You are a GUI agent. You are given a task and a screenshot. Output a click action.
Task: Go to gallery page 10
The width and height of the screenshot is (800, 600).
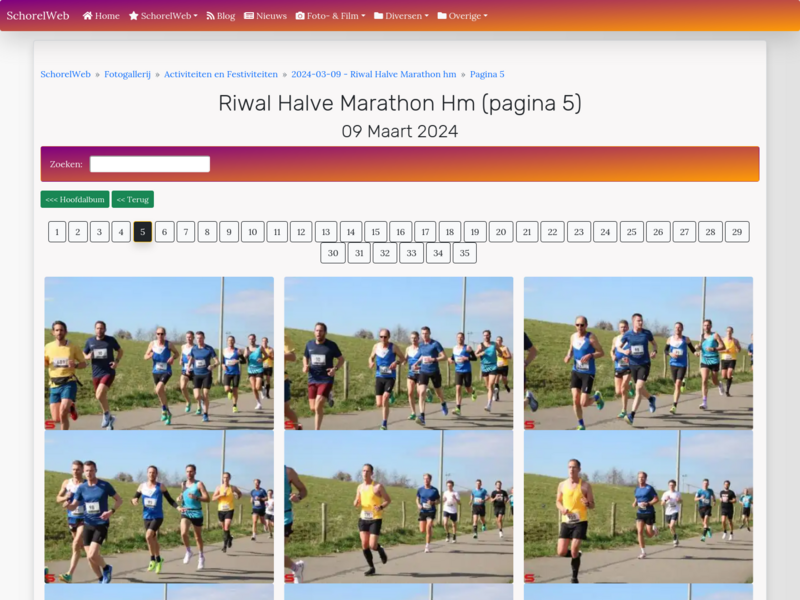[253, 232]
